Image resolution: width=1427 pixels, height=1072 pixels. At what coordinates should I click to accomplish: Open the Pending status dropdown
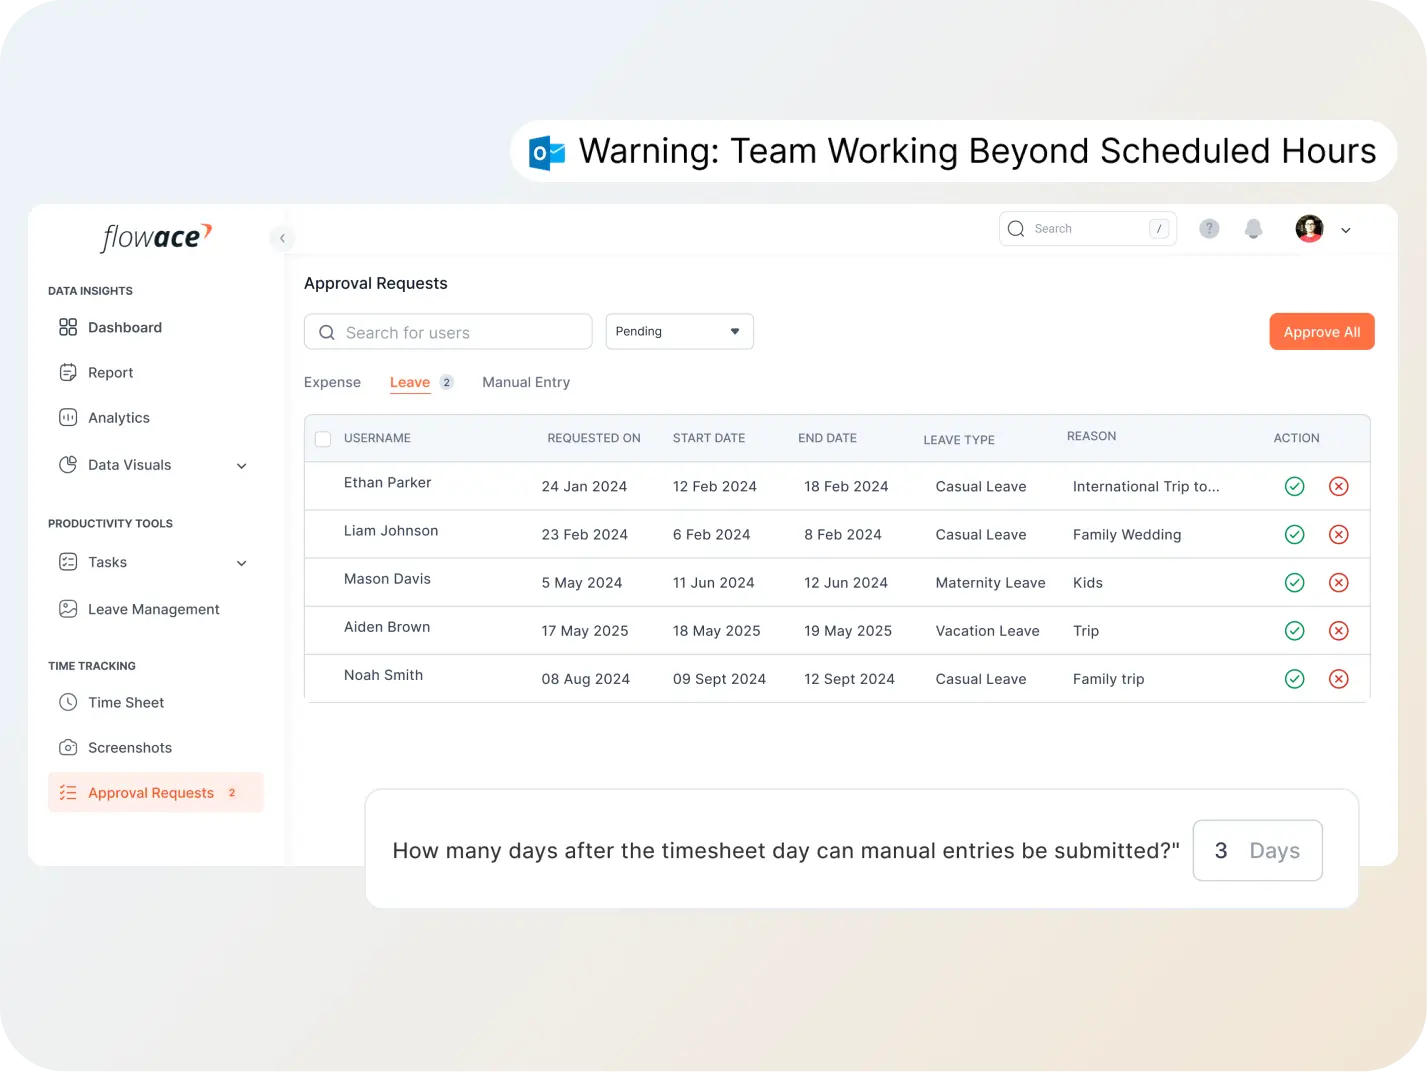[x=679, y=332]
